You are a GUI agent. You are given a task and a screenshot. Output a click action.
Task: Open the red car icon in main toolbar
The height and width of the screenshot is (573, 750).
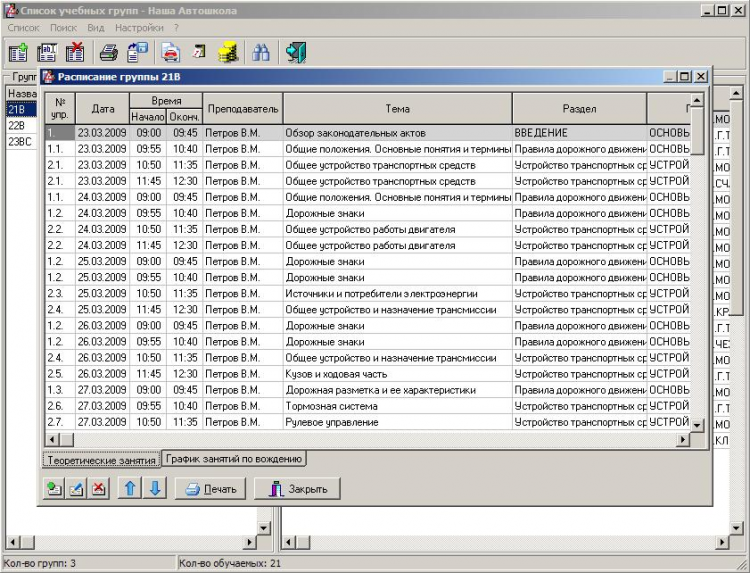coord(171,54)
